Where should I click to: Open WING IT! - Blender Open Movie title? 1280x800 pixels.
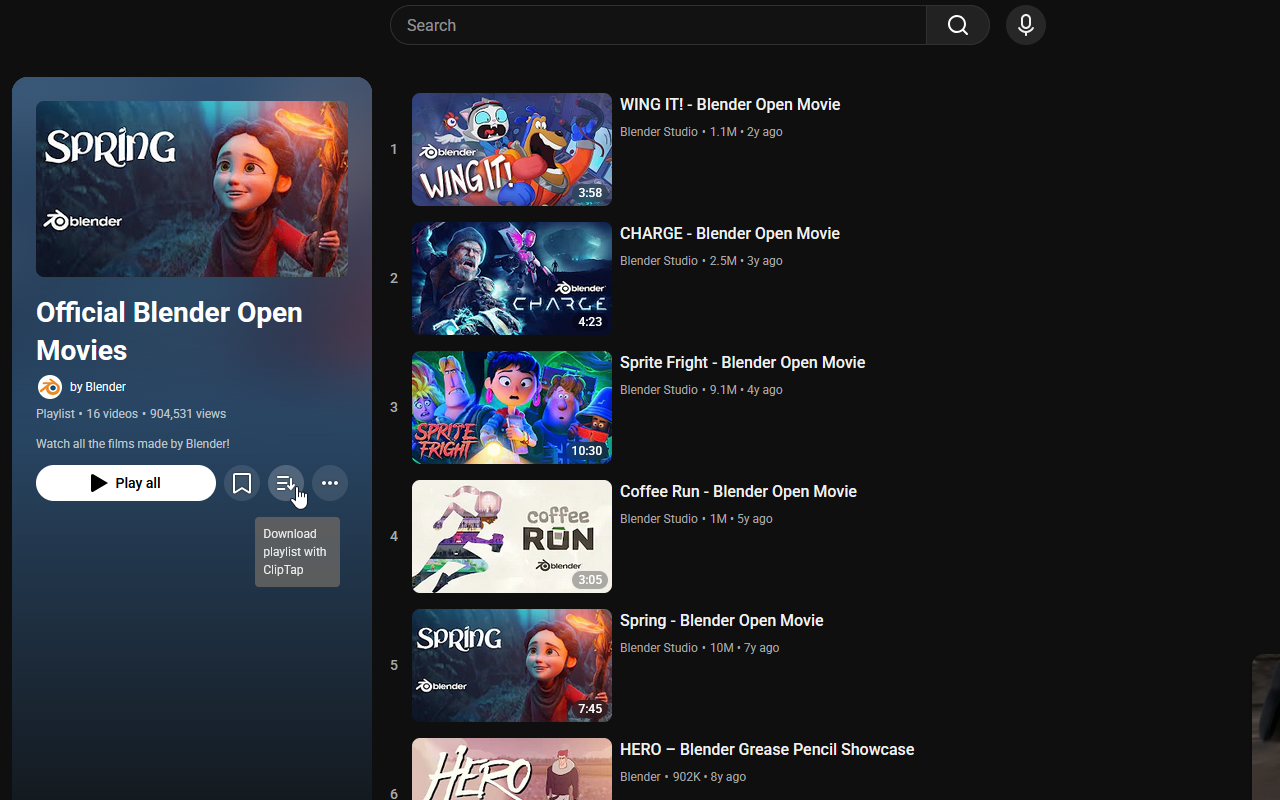tap(730, 104)
